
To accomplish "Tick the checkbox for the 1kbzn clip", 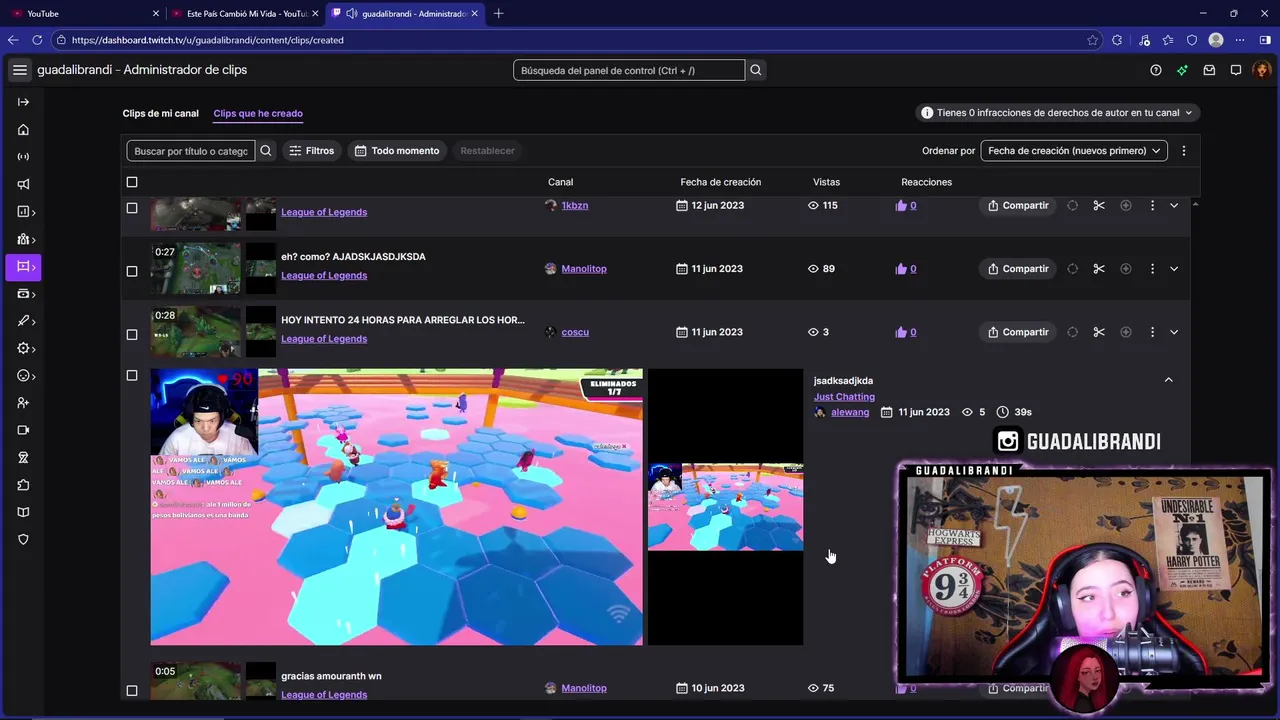I will (132, 208).
